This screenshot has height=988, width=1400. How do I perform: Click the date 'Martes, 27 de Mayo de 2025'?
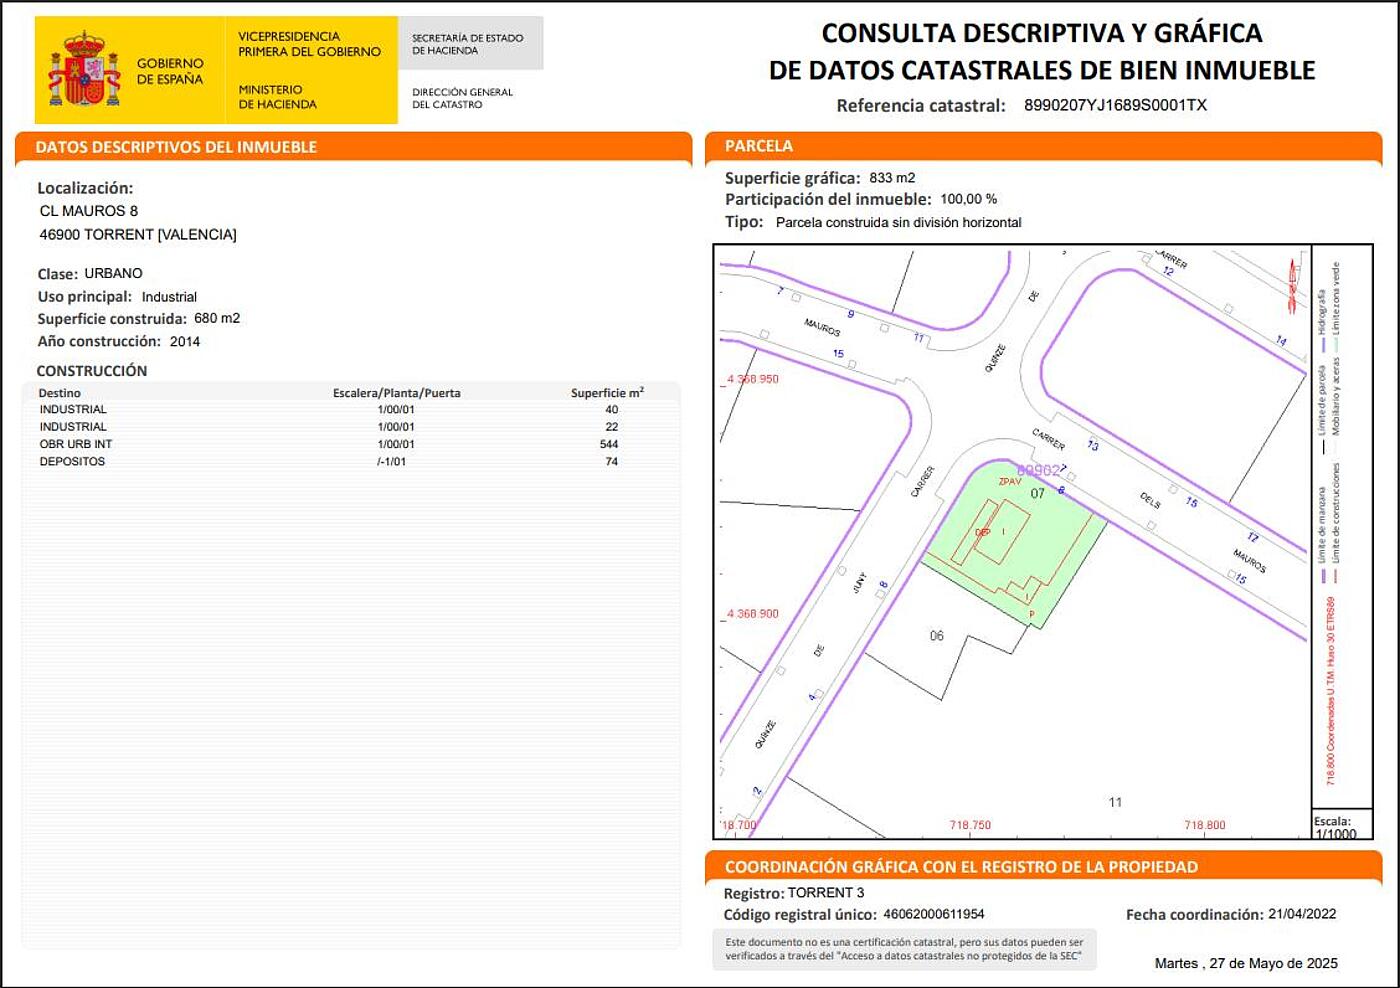pyautogui.click(x=1246, y=964)
